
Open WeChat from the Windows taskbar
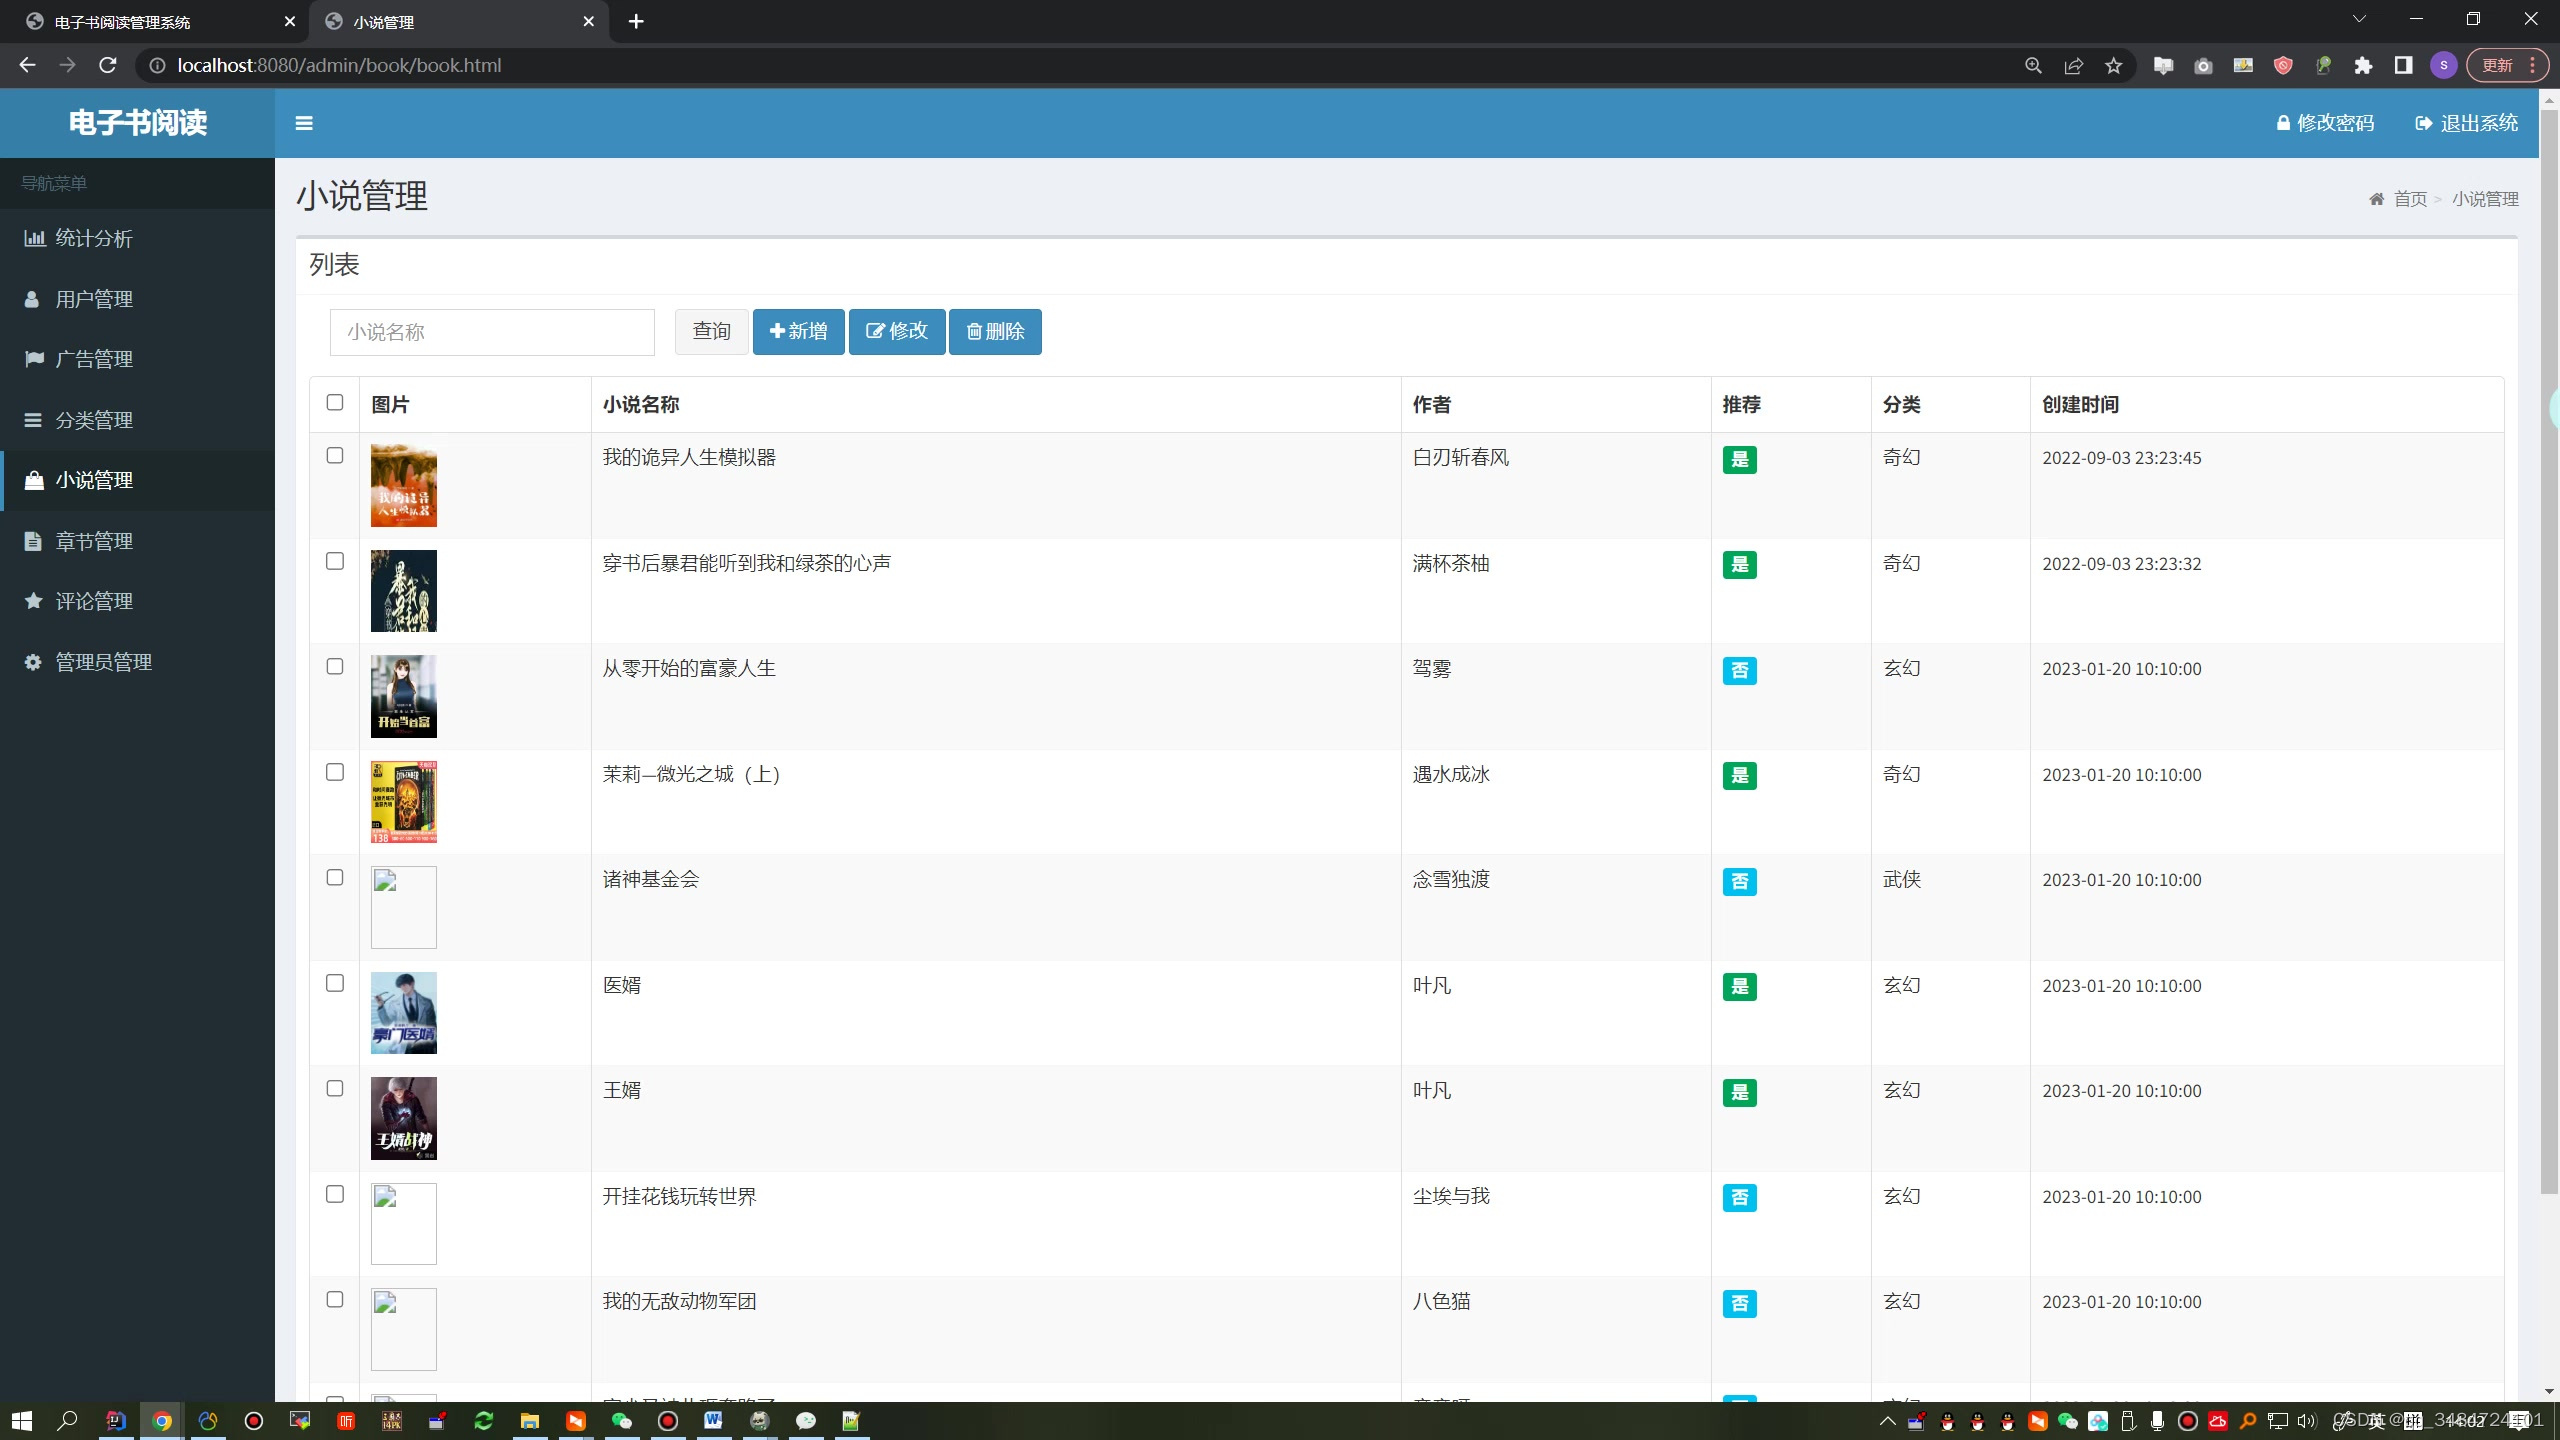click(621, 1421)
